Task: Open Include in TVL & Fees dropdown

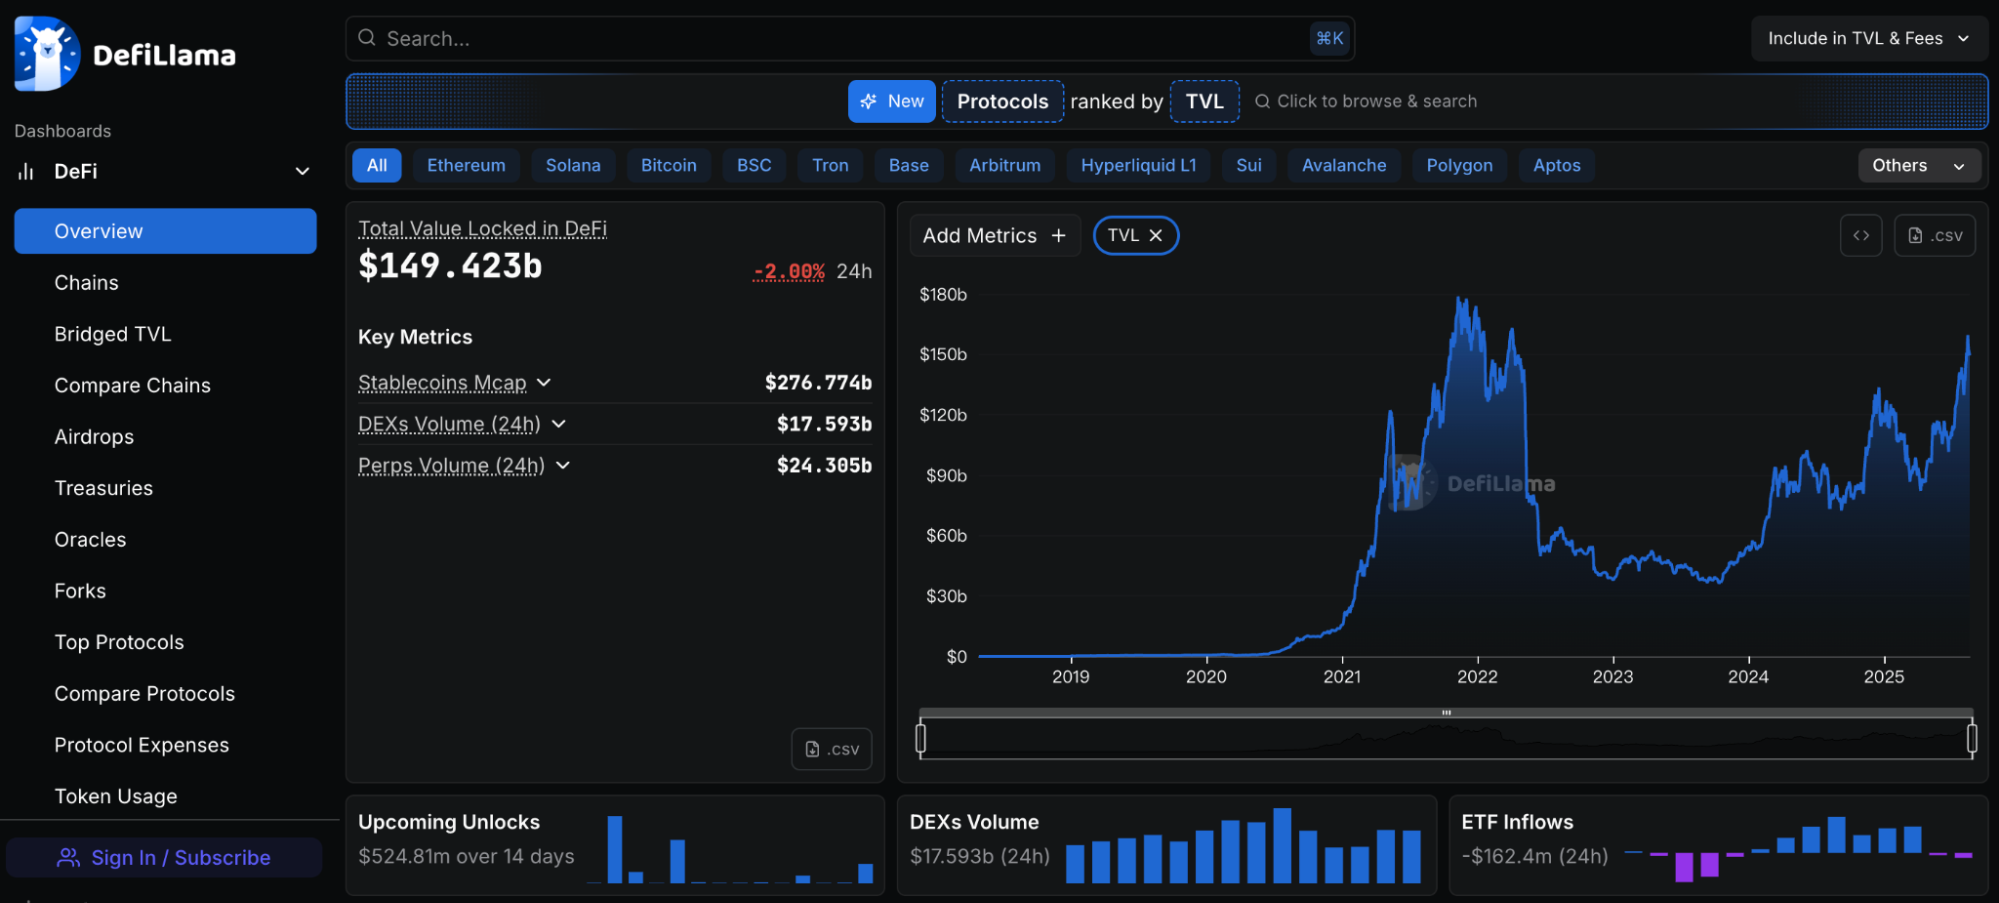Action: (1868, 38)
